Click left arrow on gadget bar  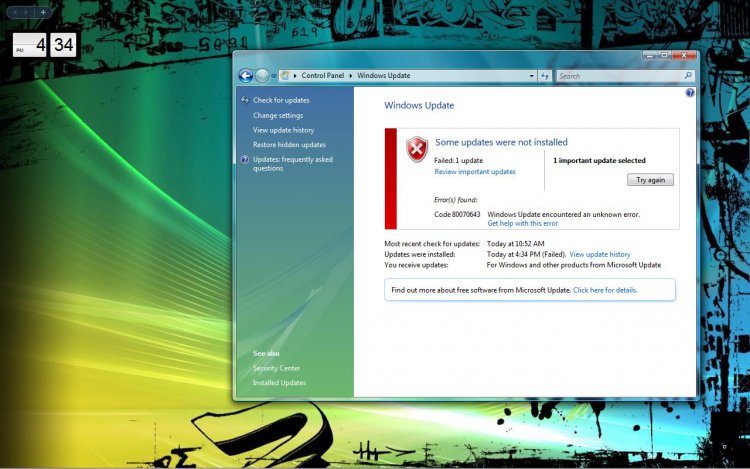(15, 12)
